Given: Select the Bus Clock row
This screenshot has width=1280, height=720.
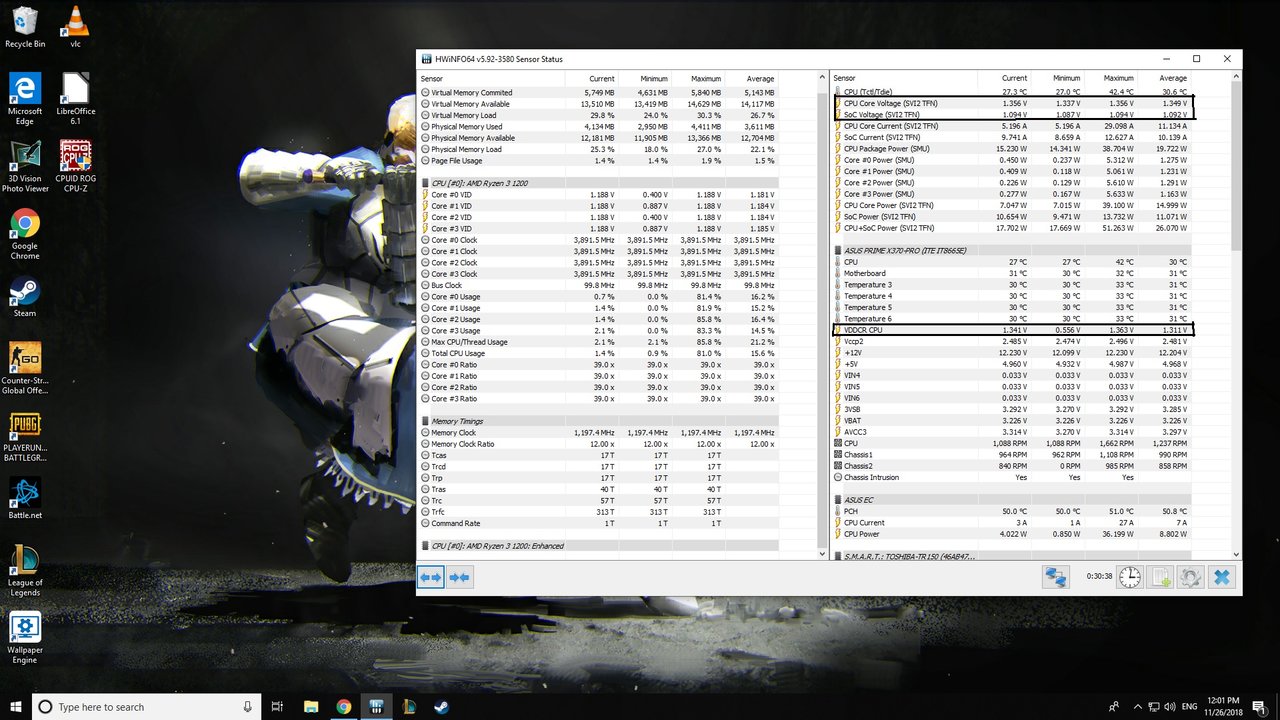Looking at the screenshot, I should click(x=598, y=285).
